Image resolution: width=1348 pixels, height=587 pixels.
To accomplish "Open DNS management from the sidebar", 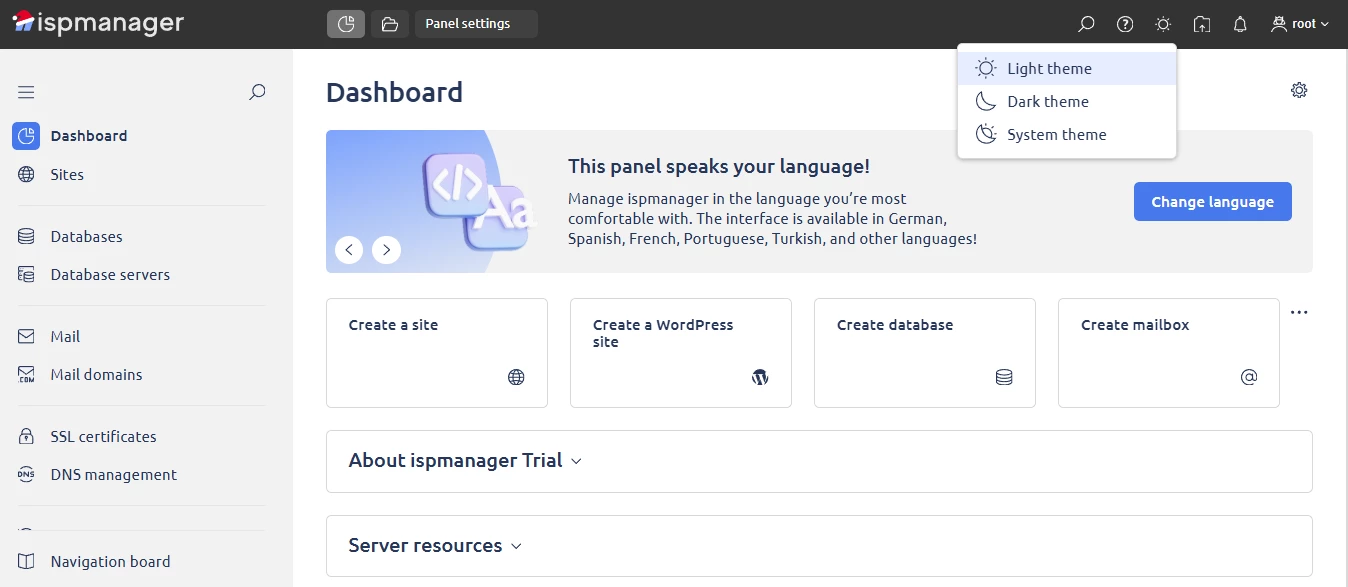I will 114,474.
